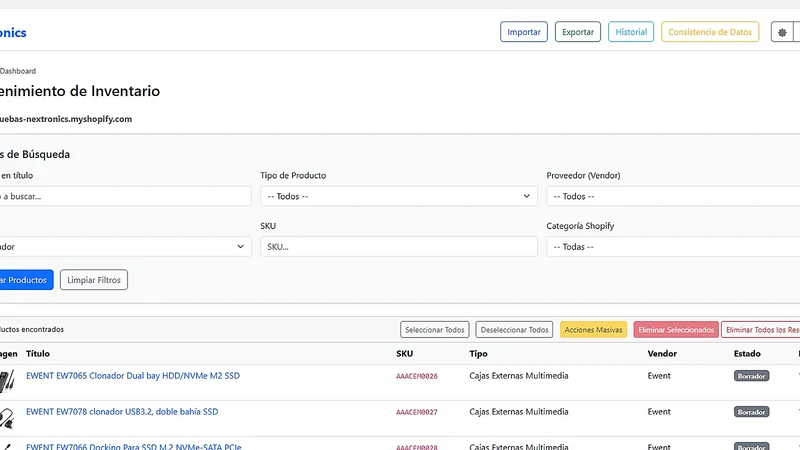
Task: Click the Importar button
Action: click(523, 32)
